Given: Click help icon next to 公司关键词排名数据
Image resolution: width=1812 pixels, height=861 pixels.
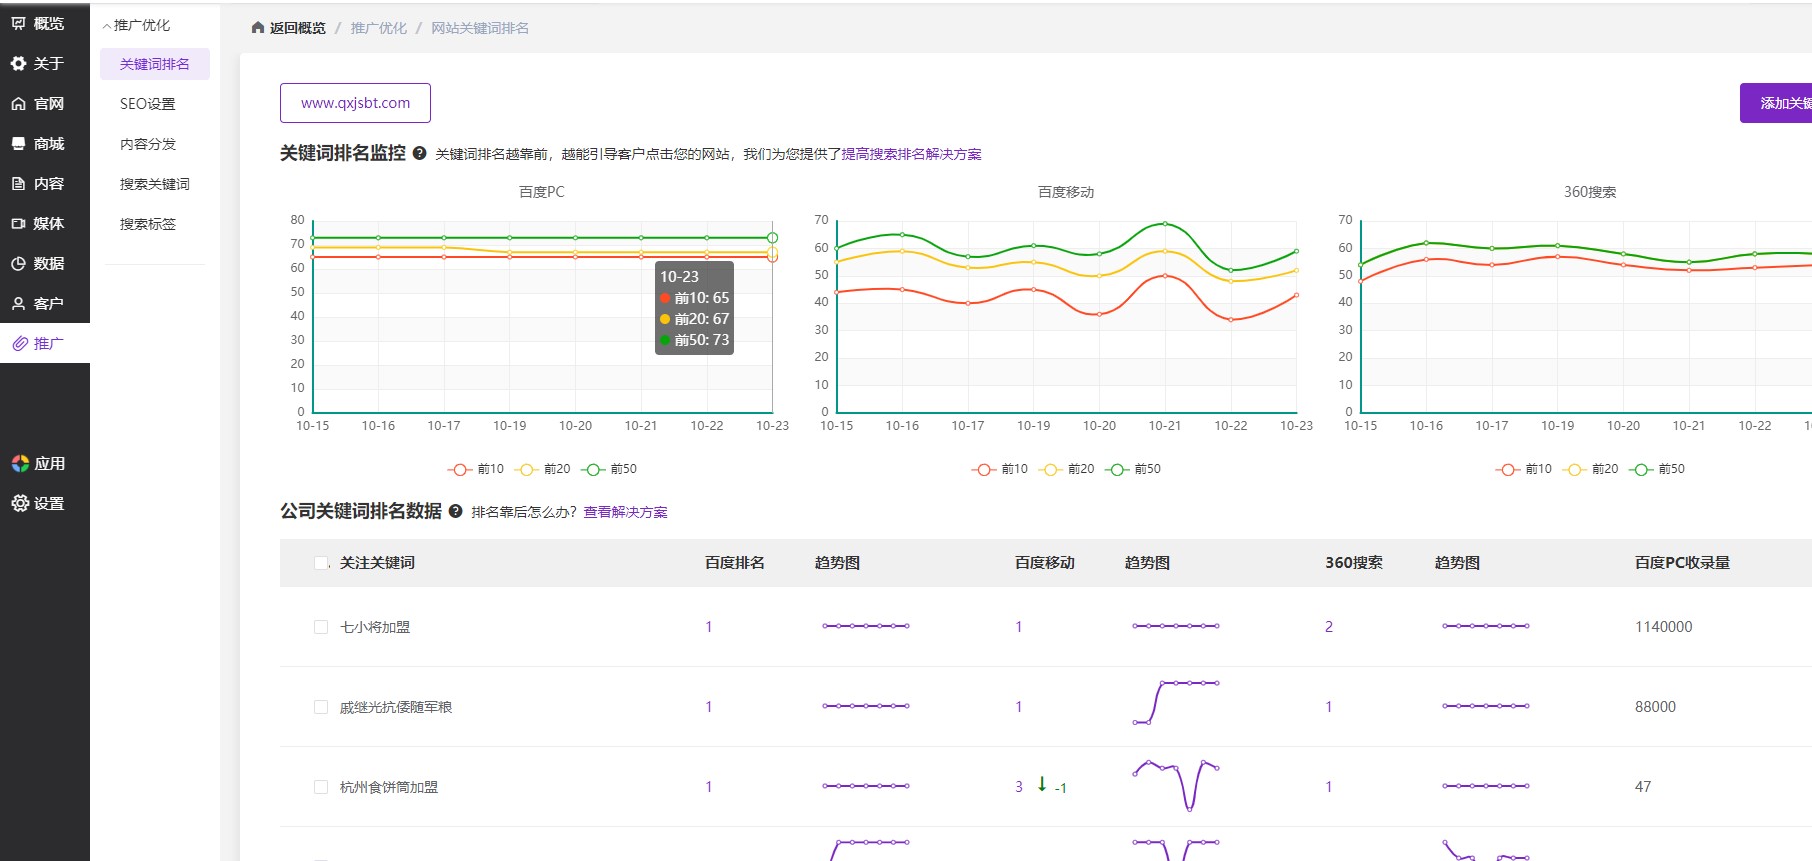Looking at the screenshot, I should pos(456,511).
